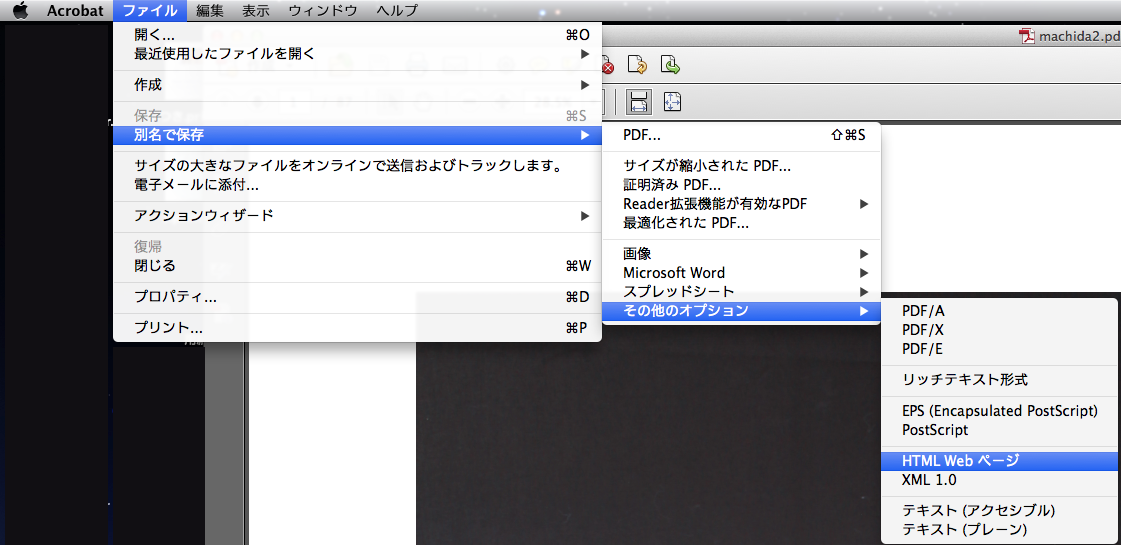Choose 開く... from the file menu
The image size is (1121, 545).
coord(357,34)
